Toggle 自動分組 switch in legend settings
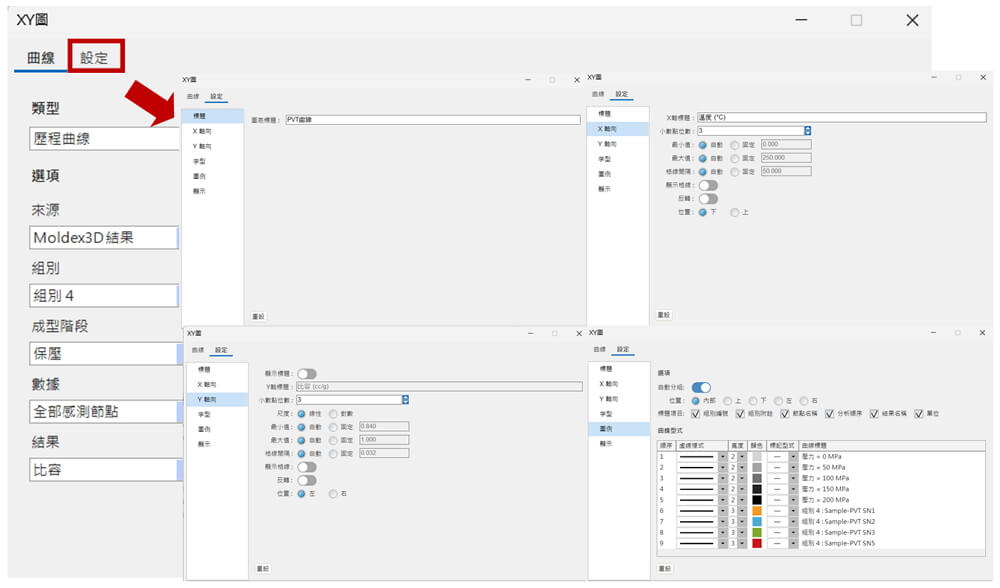The height and width of the screenshot is (588, 1000). [701, 387]
